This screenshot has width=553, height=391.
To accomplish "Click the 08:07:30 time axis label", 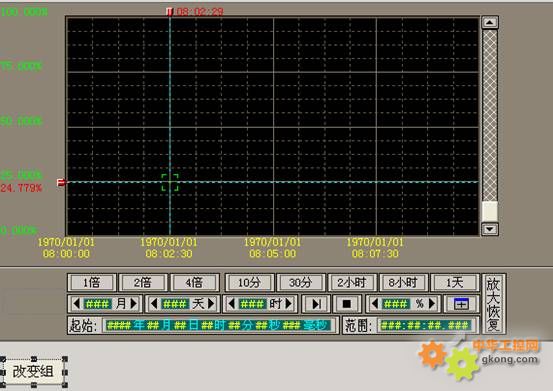I will tap(375, 254).
